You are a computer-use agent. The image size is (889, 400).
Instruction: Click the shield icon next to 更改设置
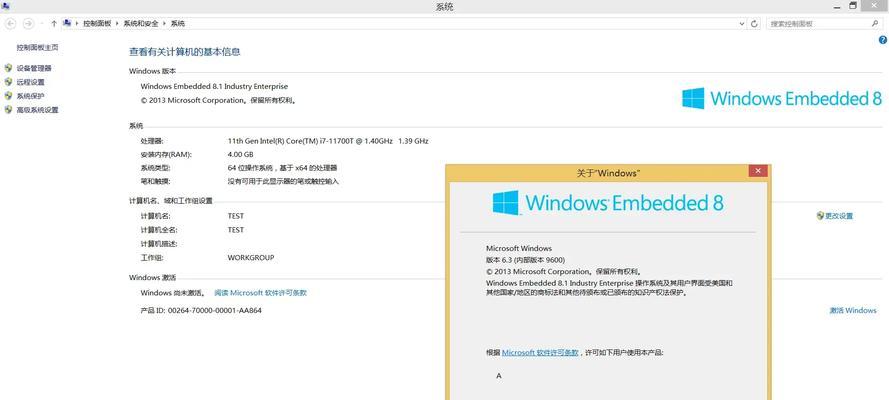tap(820, 216)
